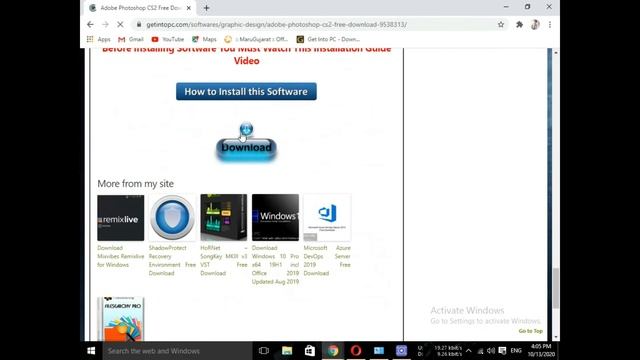The height and width of the screenshot is (360, 640).
Task: Follow HoRNet SongKey MKIII v3 VST link
Action: (x=224, y=260)
